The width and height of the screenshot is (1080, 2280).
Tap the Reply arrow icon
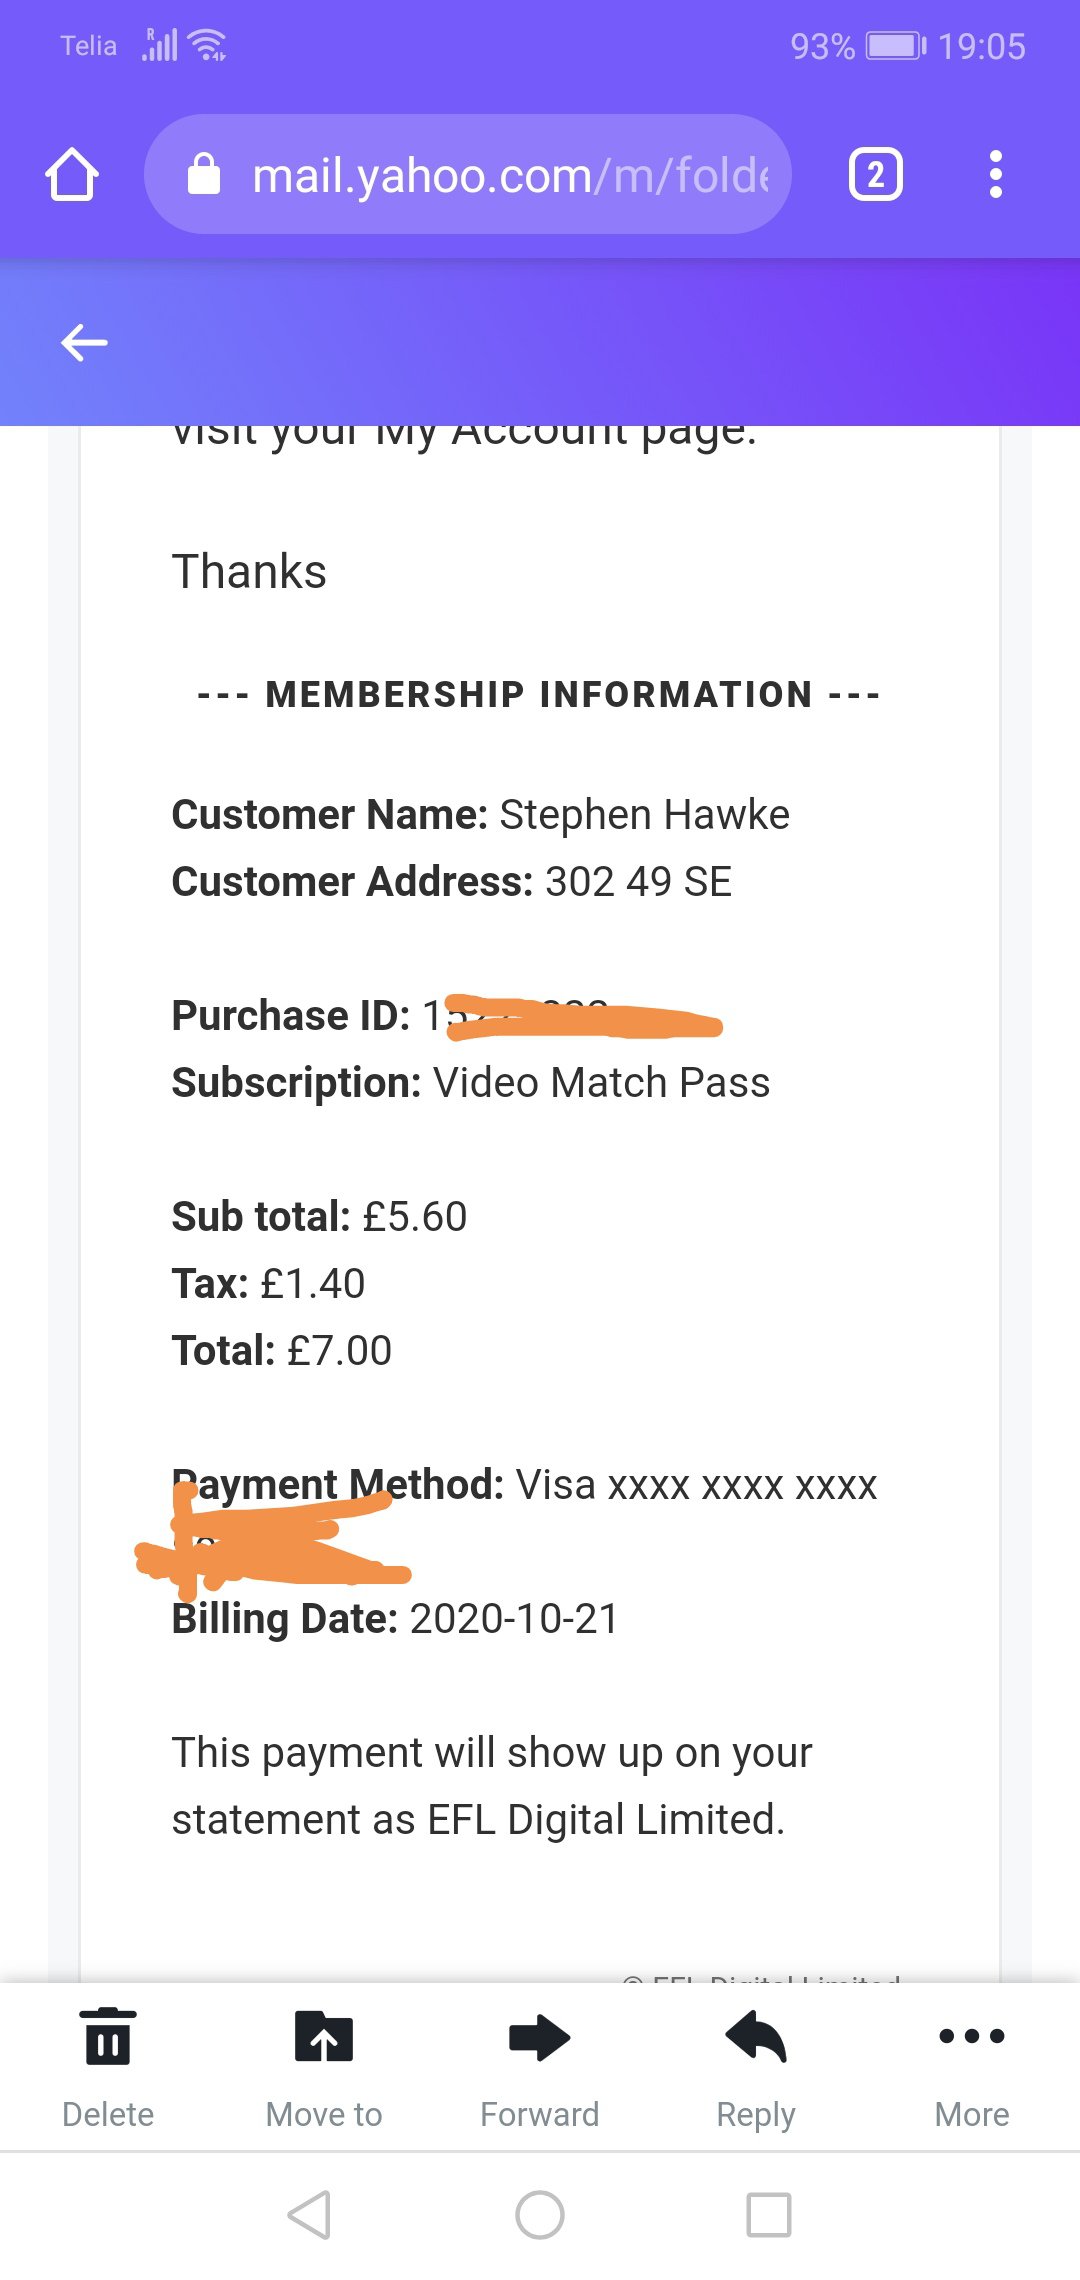click(x=756, y=2037)
